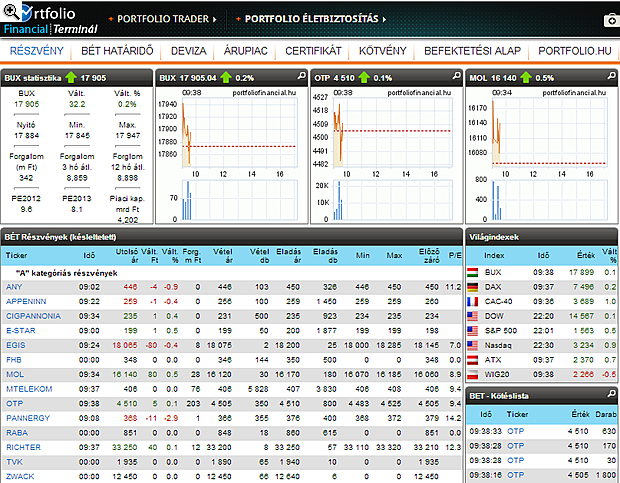
Task: Click the BUX intraday price chart
Action: 240,132
